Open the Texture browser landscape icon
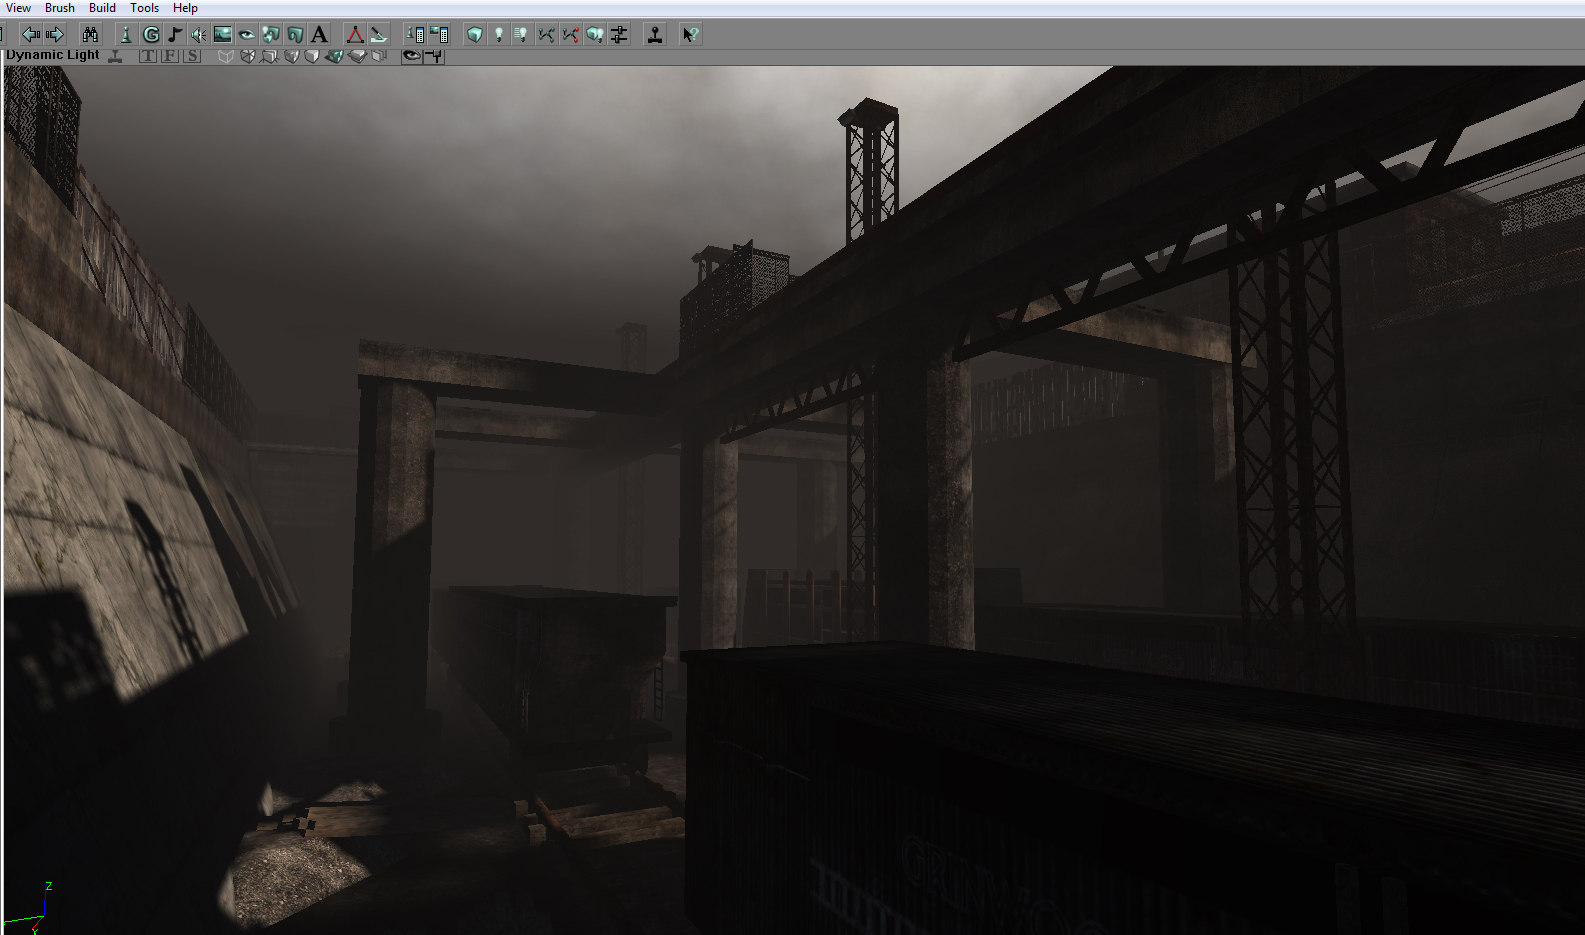The height and width of the screenshot is (935, 1585). 223,35
